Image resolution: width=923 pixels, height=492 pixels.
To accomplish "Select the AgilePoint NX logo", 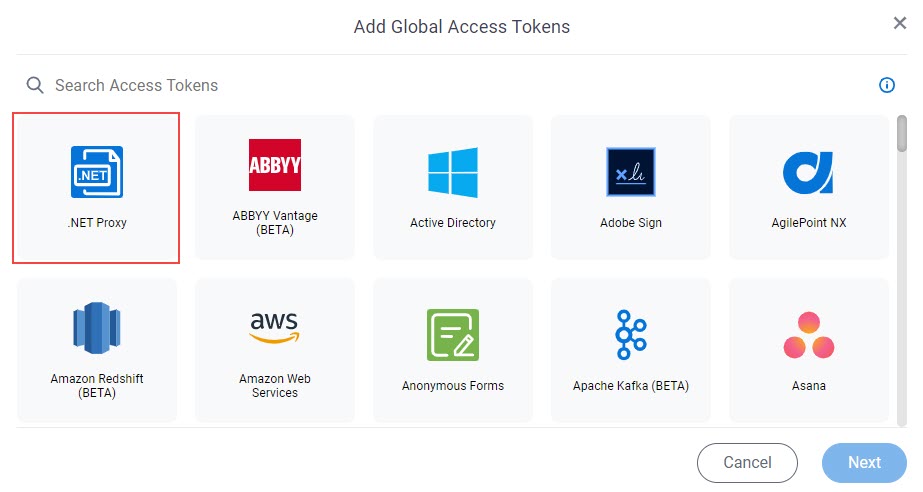I will (x=808, y=172).
